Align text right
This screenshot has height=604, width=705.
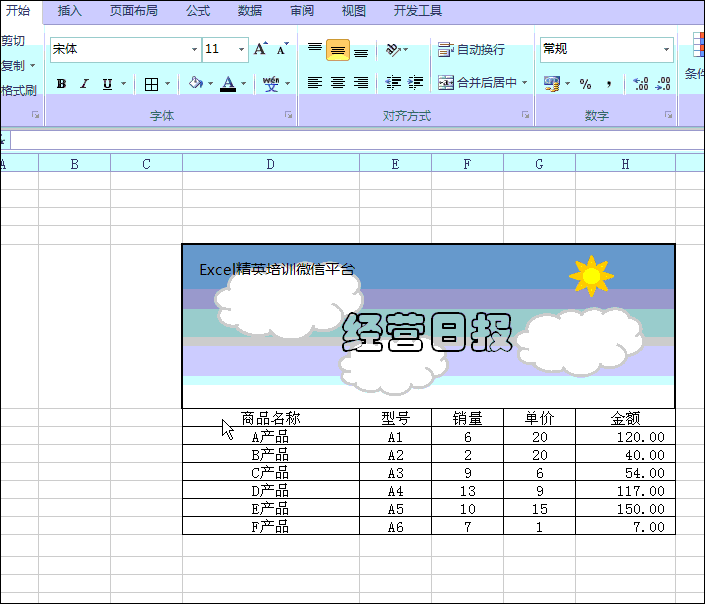(361, 83)
